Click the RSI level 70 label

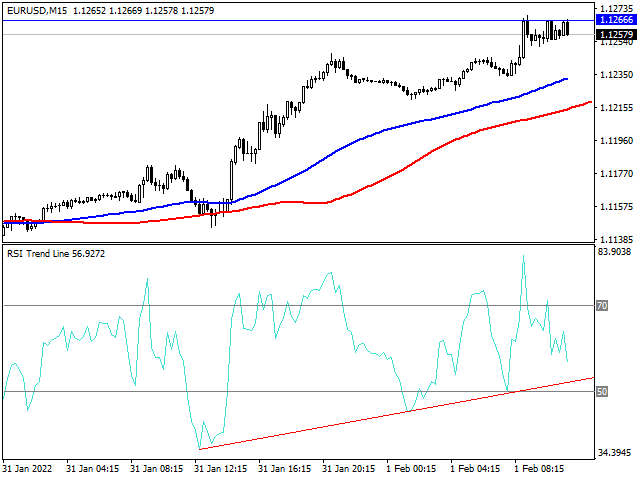(602, 305)
